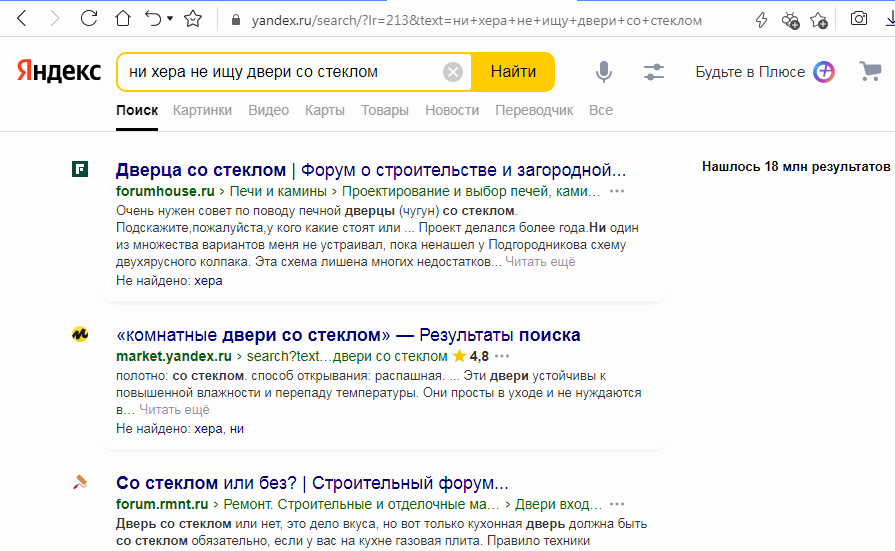Image resolution: width=895 pixels, height=551 pixels.
Task: Open the Ремонт. Строительные и отделочные breadcrumb
Action: coord(361,504)
